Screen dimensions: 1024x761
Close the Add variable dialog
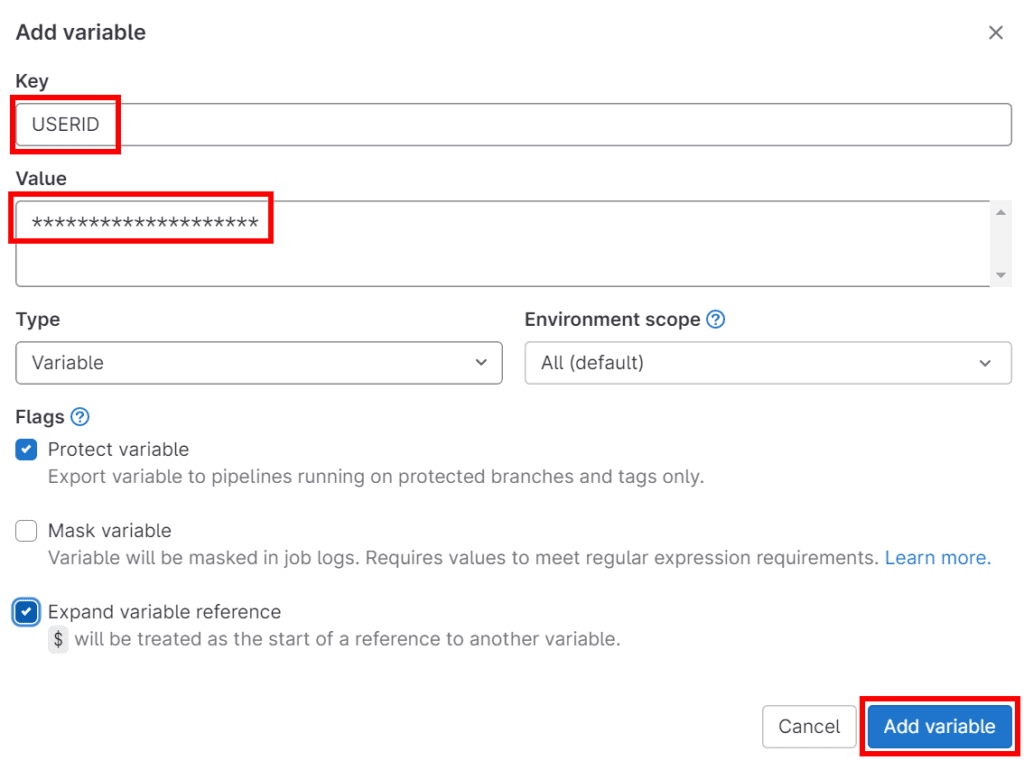996,32
